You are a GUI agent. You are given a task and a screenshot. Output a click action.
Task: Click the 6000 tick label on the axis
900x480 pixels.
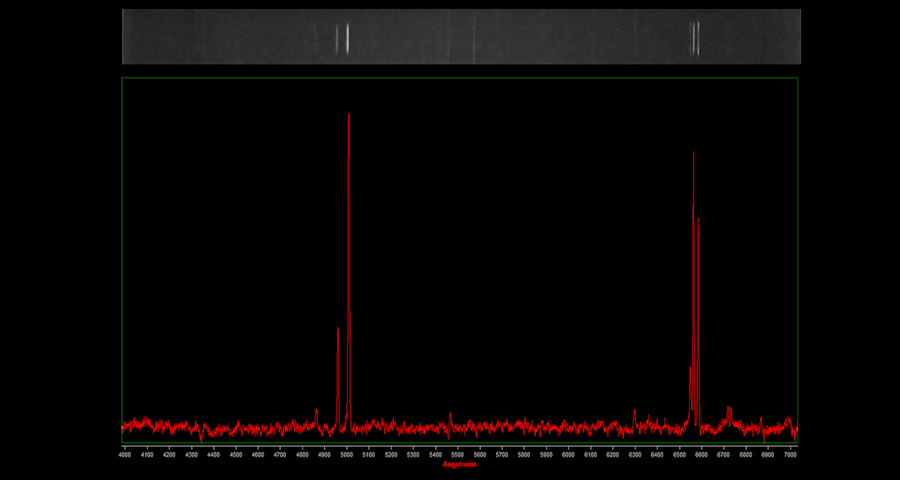tap(568, 455)
